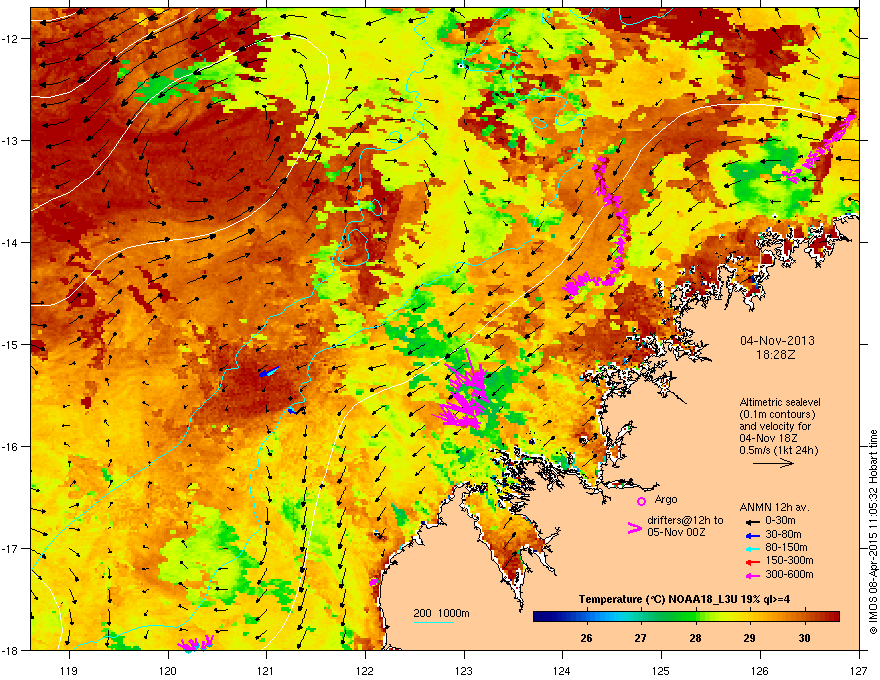Click the time text 18:28Z
The image size is (880, 680).
click(x=776, y=355)
